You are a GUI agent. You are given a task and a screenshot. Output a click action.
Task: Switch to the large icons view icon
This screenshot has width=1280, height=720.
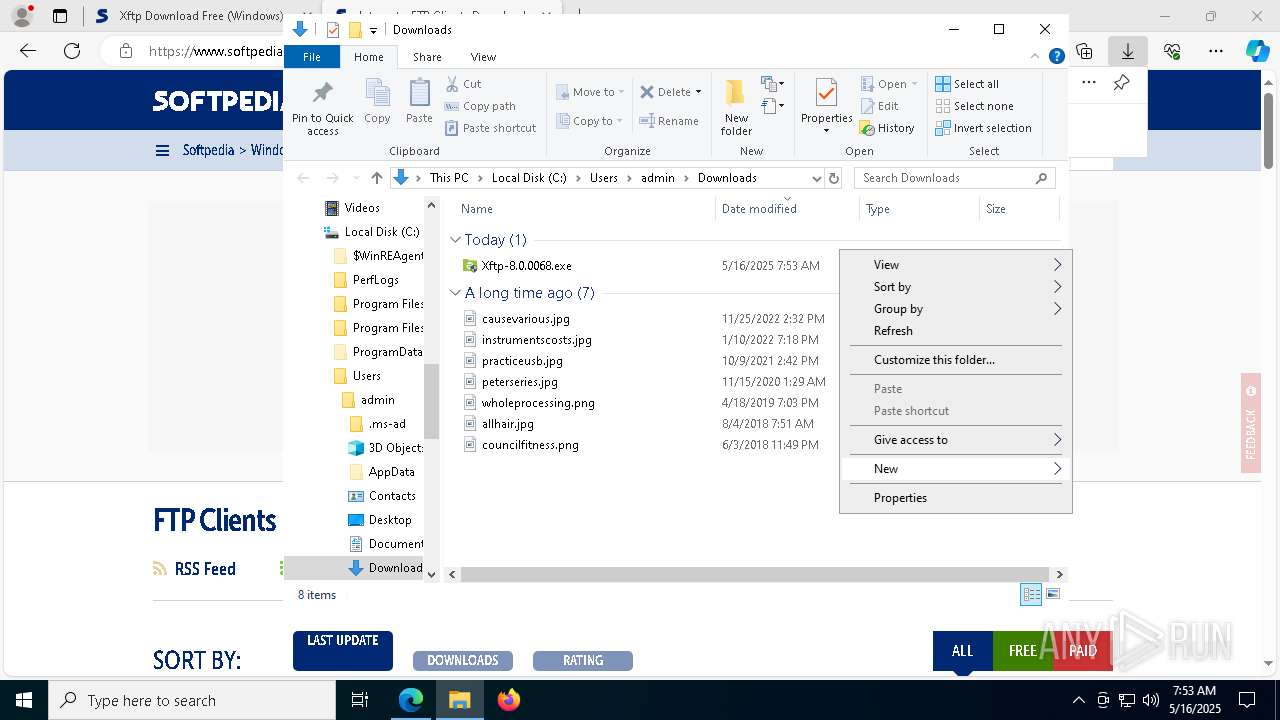point(1052,595)
